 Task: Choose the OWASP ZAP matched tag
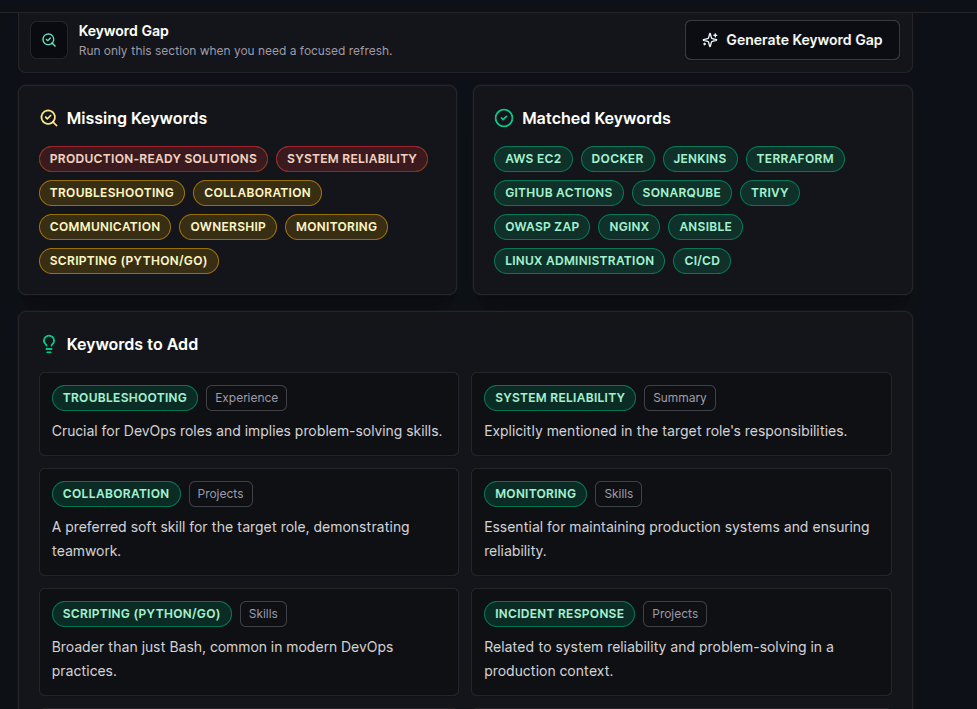pyautogui.click(x=542, y=227)
